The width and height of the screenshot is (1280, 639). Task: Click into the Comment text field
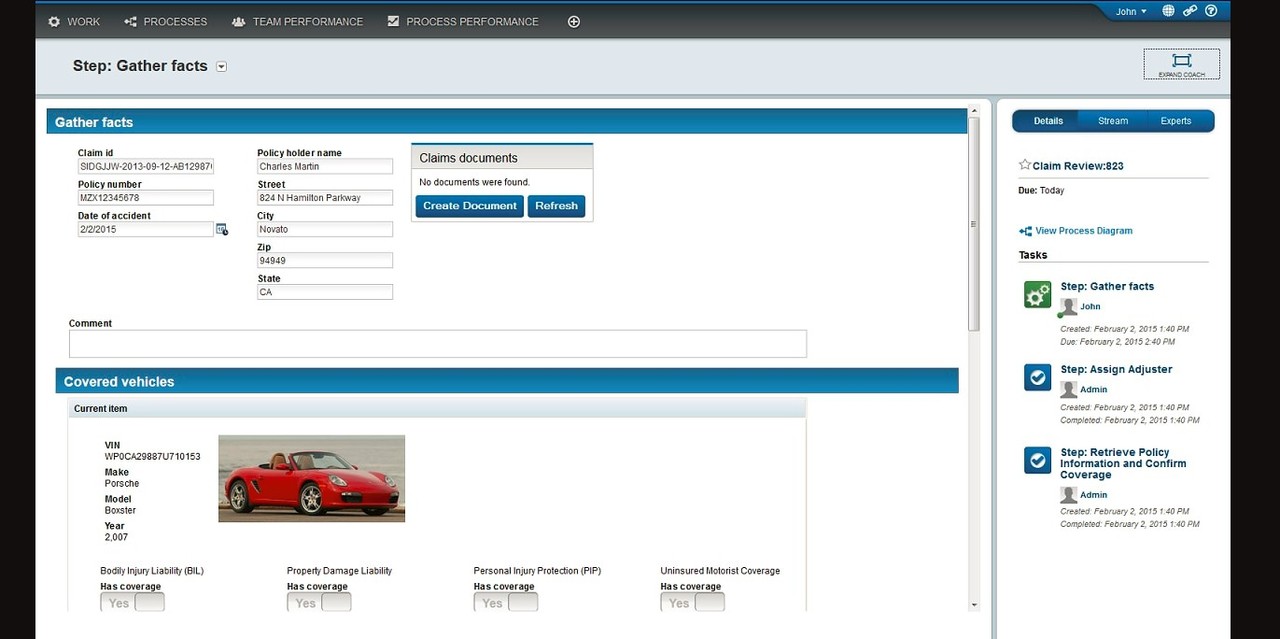point(437,344)
